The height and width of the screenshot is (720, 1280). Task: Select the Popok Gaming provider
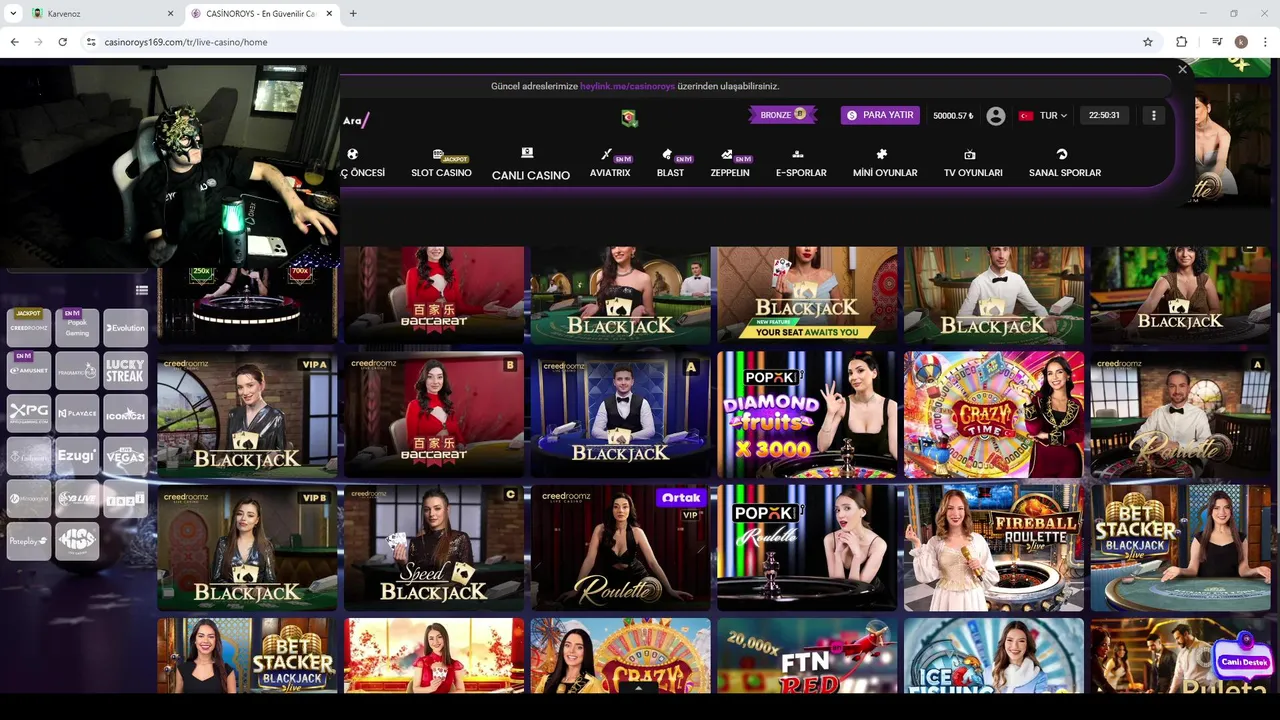(x=77, y=327)
